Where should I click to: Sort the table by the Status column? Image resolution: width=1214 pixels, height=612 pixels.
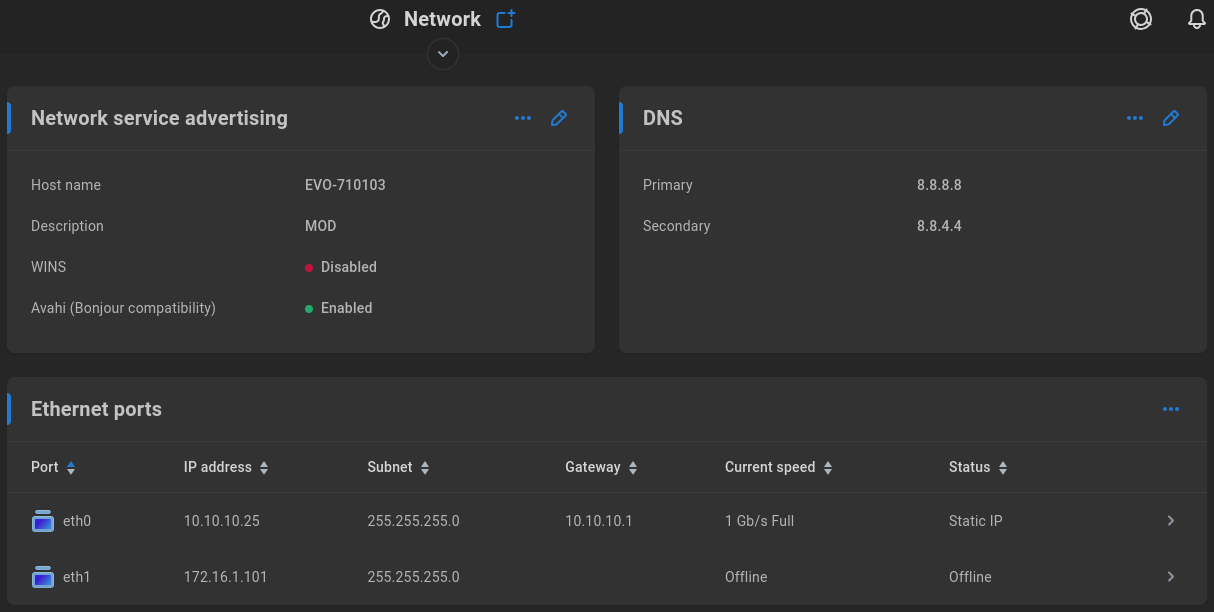978,467
